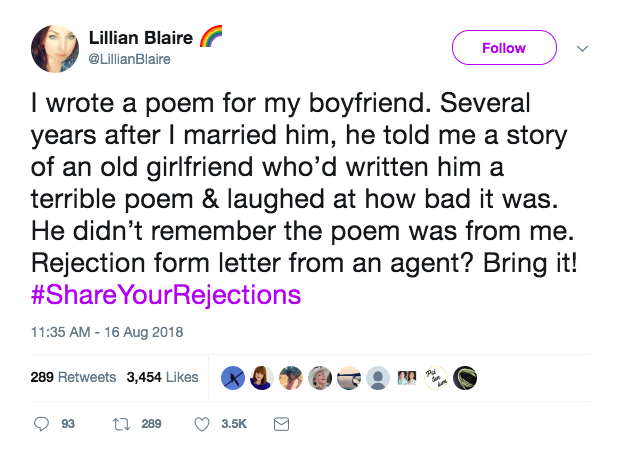Click the blue avatar with dark bird
The image size is (624, 458).
[x=232, y=377]
